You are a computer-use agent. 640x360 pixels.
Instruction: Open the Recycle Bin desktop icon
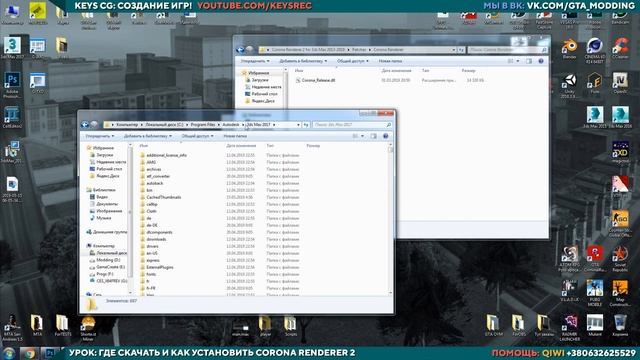click(620, 325)
